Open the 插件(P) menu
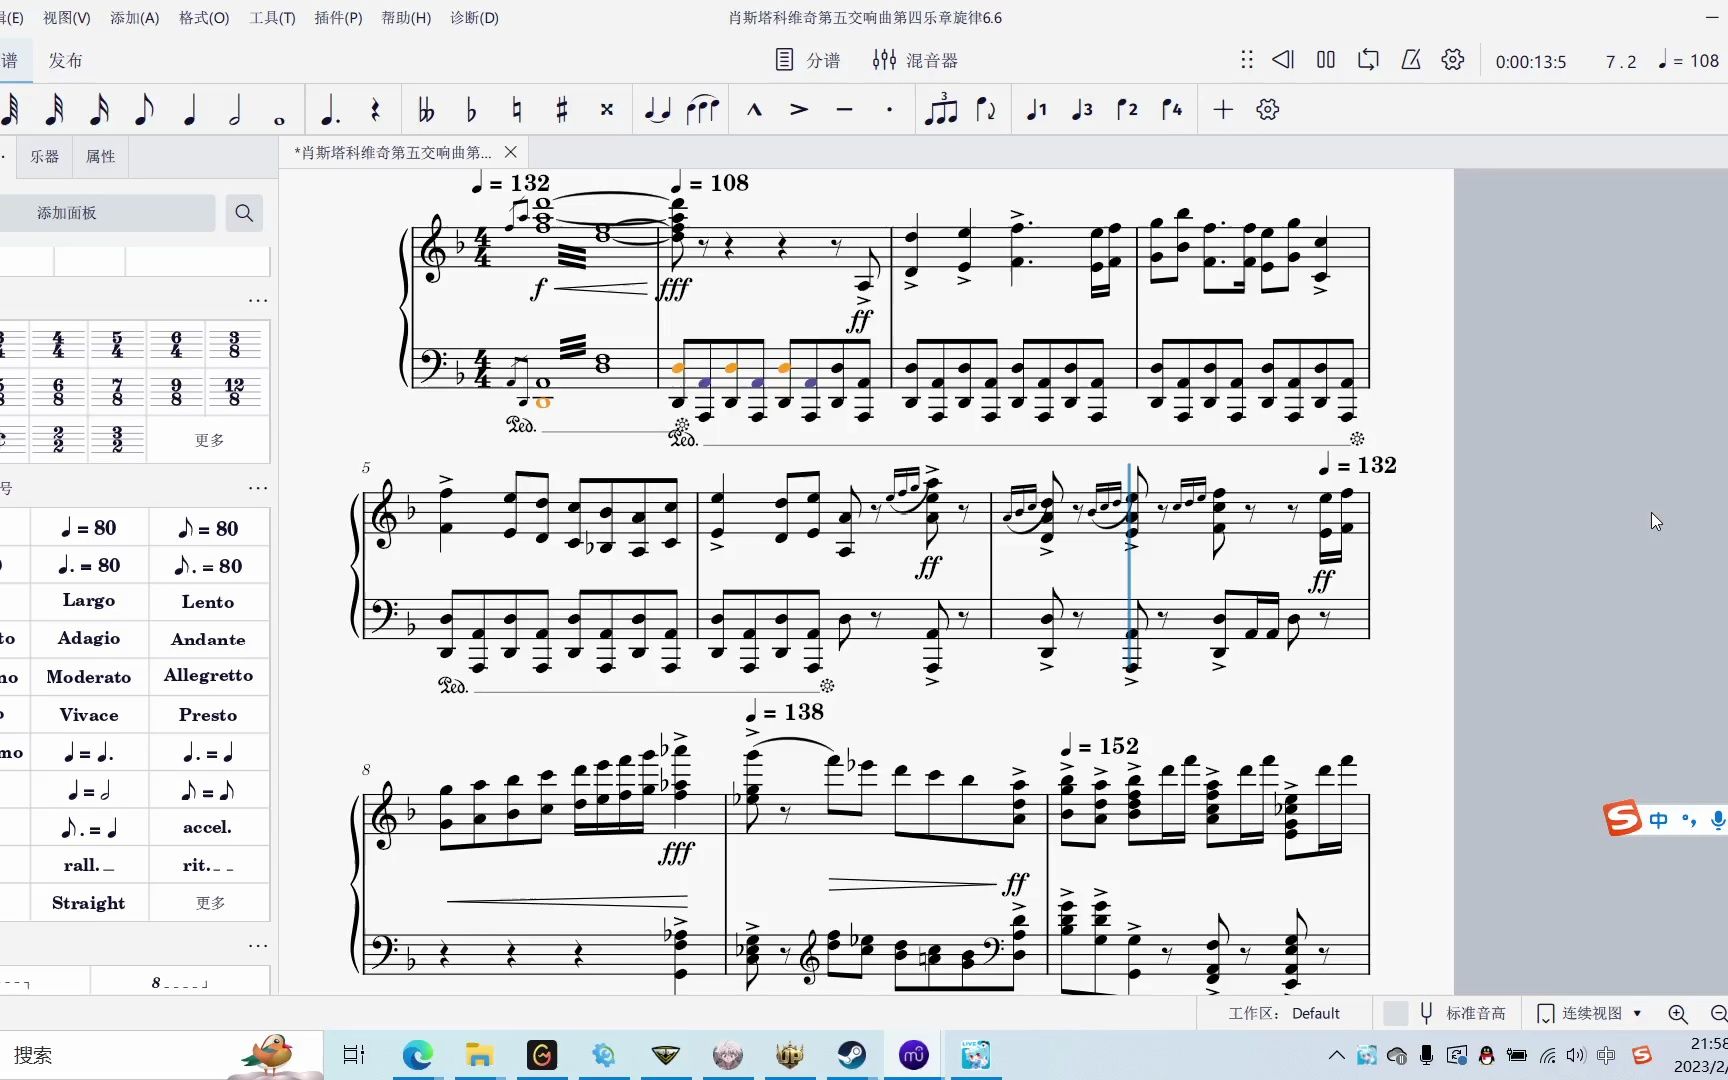 [338, 18]
